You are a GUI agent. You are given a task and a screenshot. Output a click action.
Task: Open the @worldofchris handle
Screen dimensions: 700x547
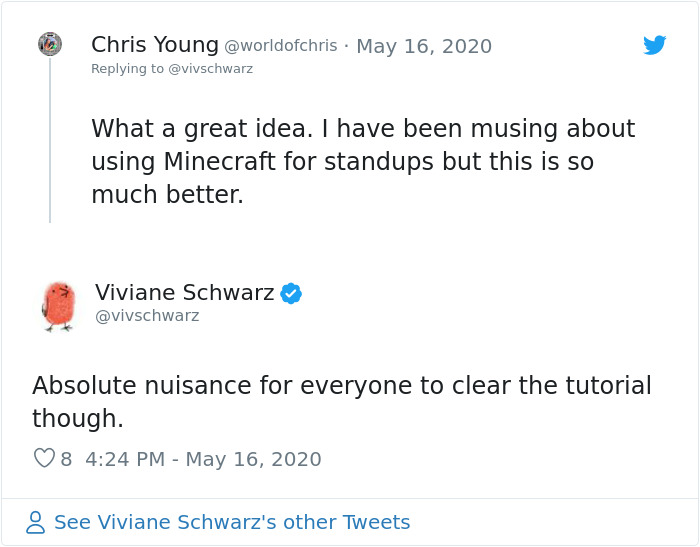280,46
